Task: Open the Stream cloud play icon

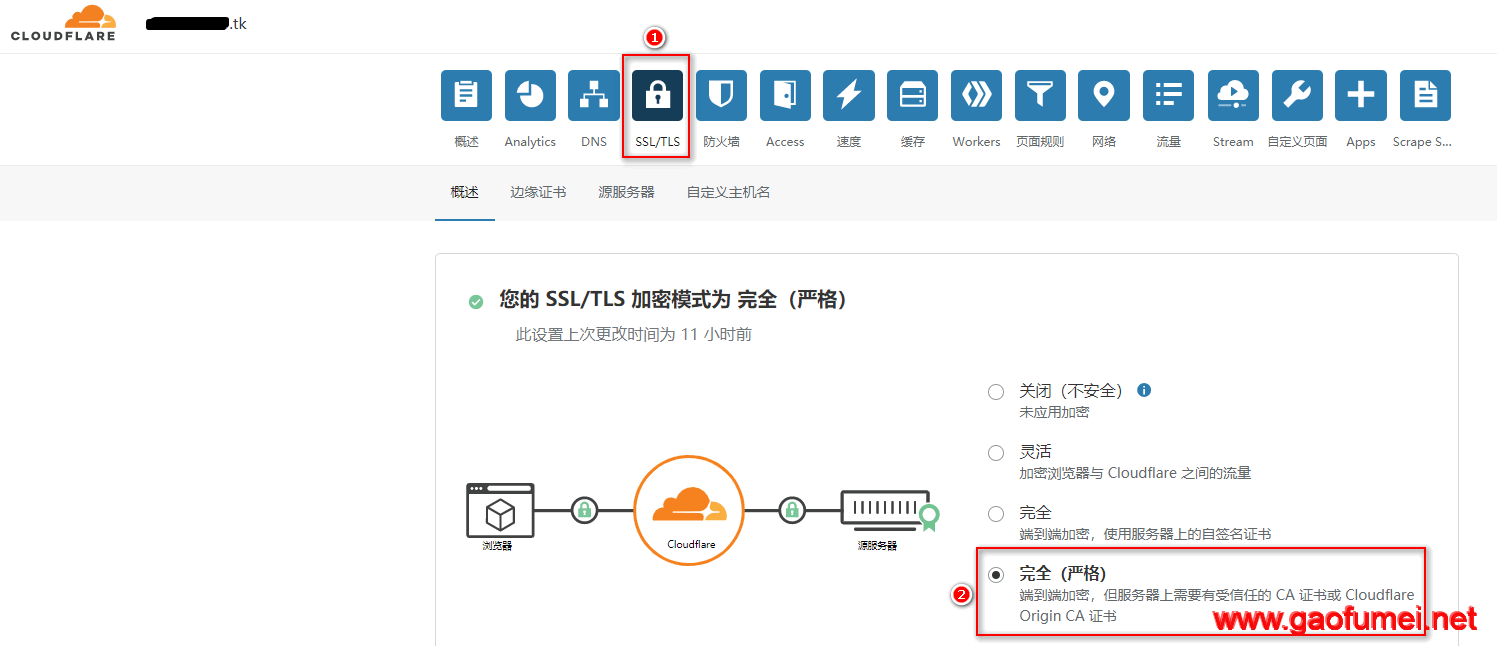Action: click(x=1233, y=96)
